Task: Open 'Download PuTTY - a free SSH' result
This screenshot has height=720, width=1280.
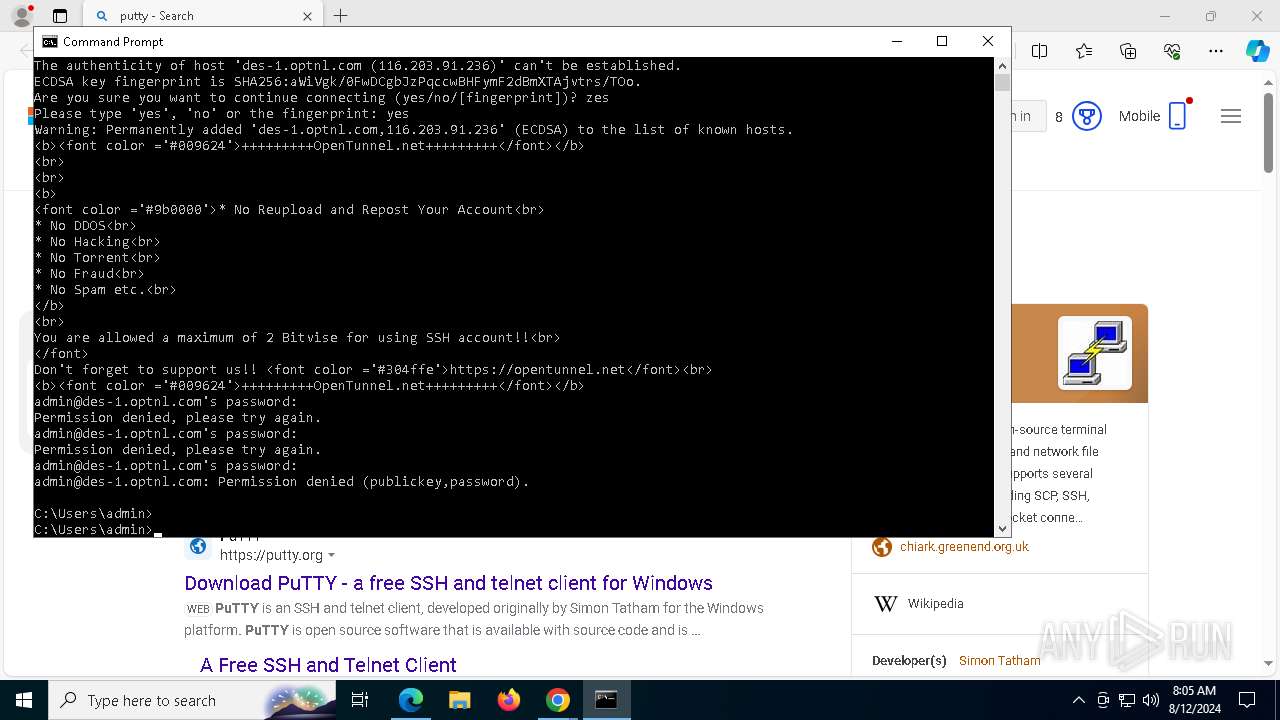Action: click(448, 583)
